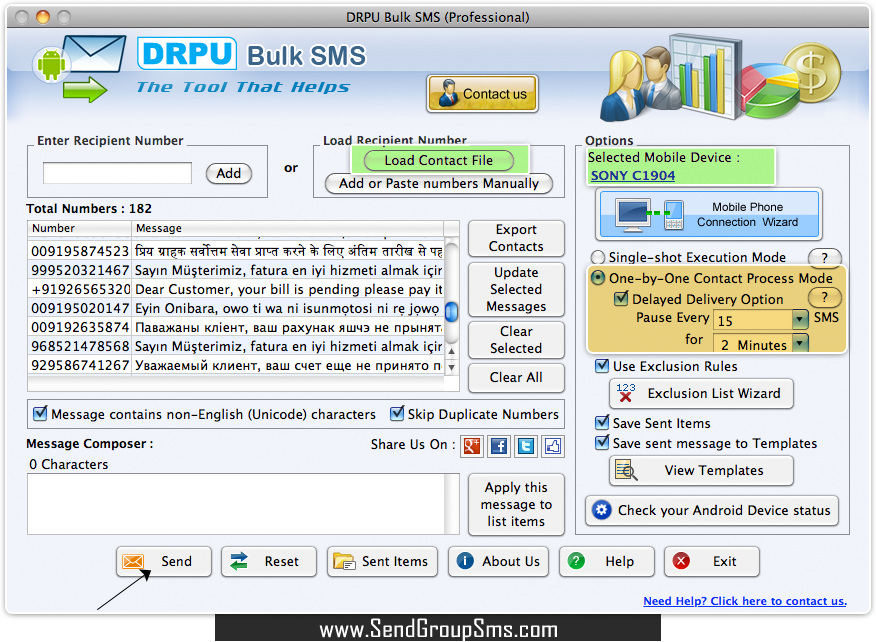Click Update Selected Messages button
Screen dimensions: 876x642
516,289
